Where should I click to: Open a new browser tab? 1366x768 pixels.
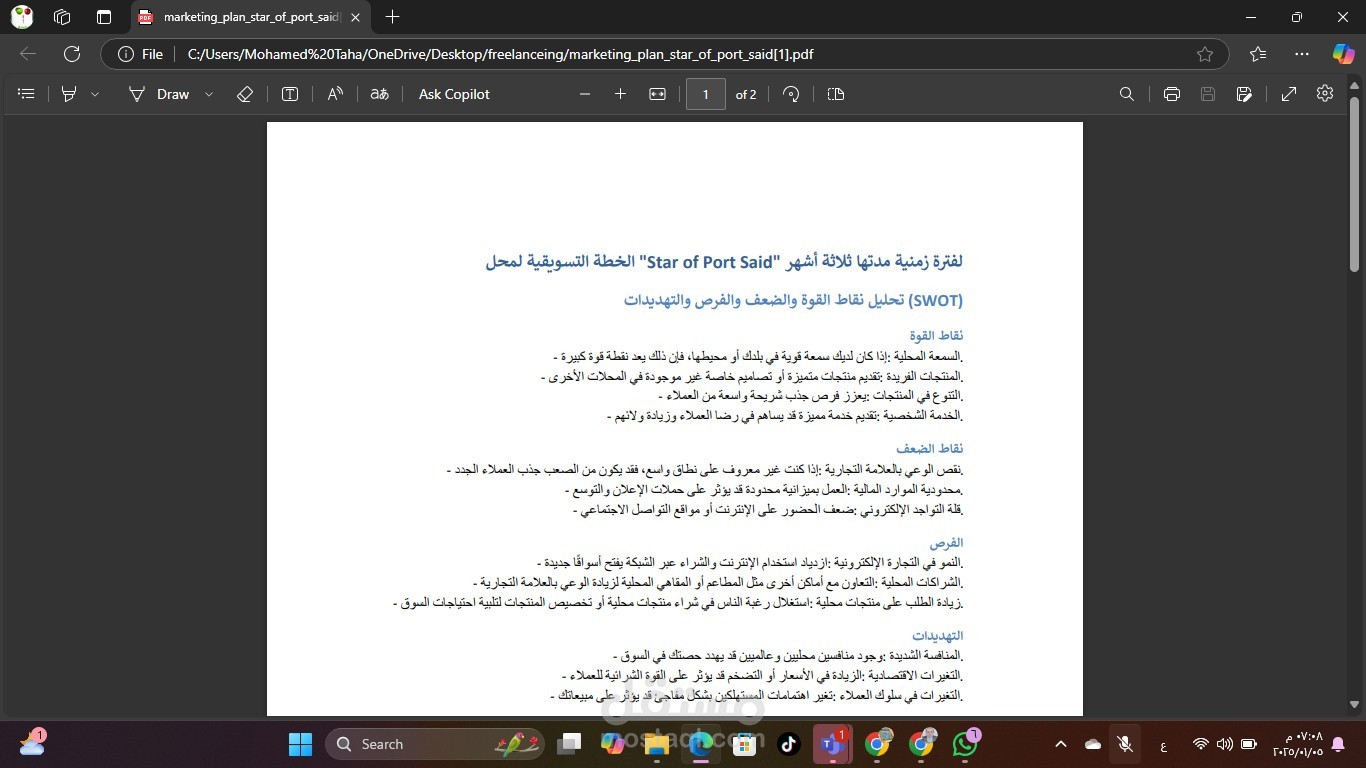(393, 17)
